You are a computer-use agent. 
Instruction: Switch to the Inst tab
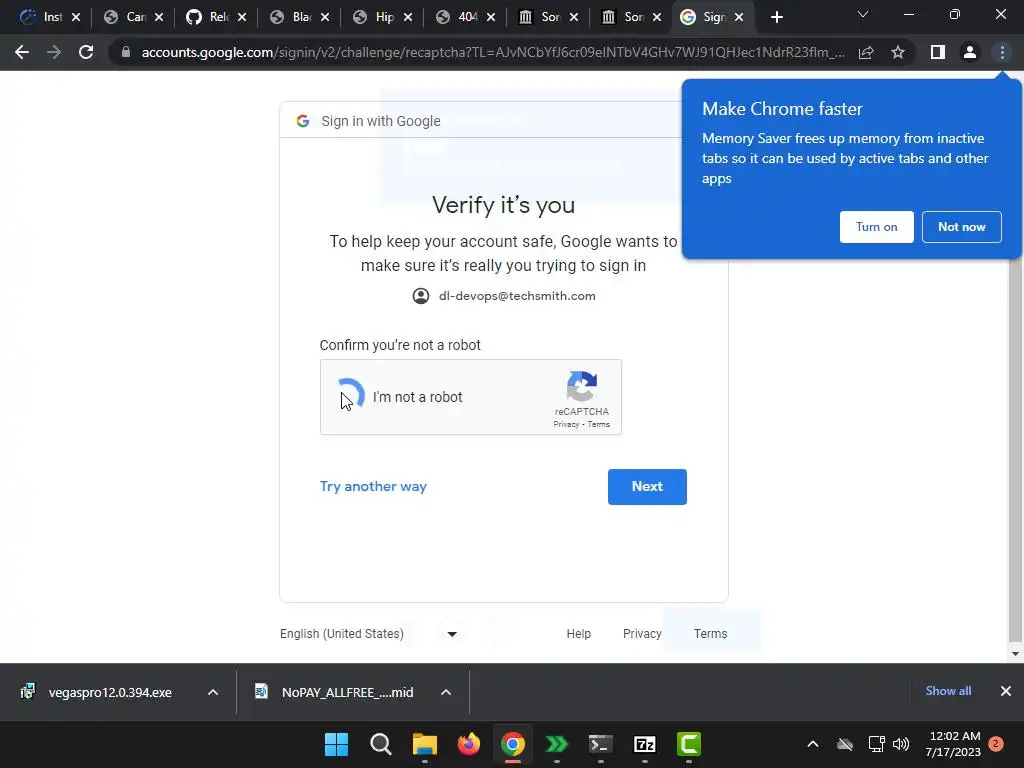[x=42, y=17]
